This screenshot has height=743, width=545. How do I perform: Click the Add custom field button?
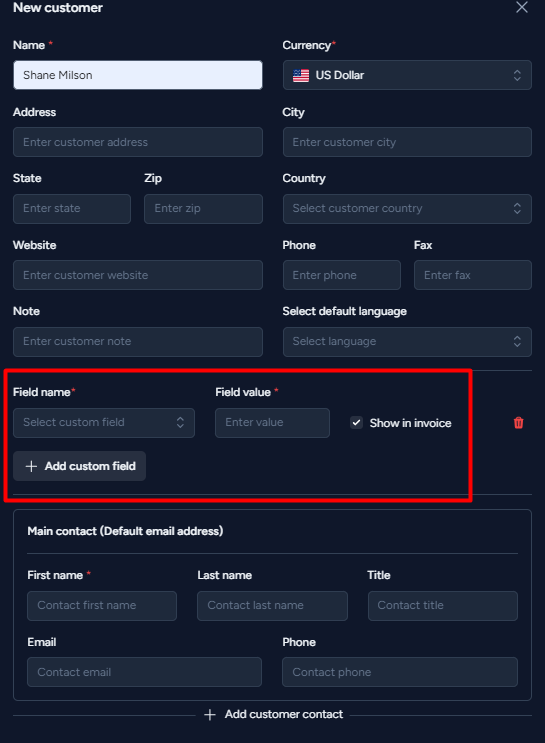click(80, 466)
